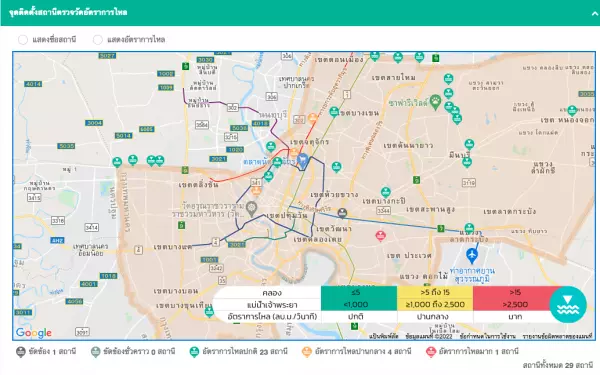The image size is (600, 375).
Task: Click the red high-flow station marker
Action: tap(380, 236)
